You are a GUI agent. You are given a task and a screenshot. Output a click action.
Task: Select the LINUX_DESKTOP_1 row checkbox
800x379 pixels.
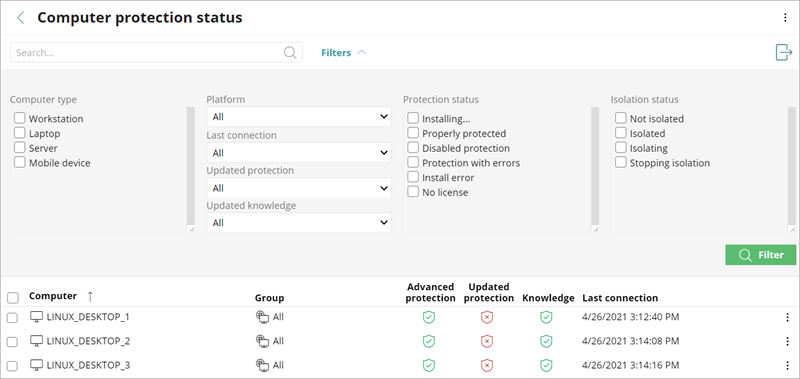click(12, 318)
